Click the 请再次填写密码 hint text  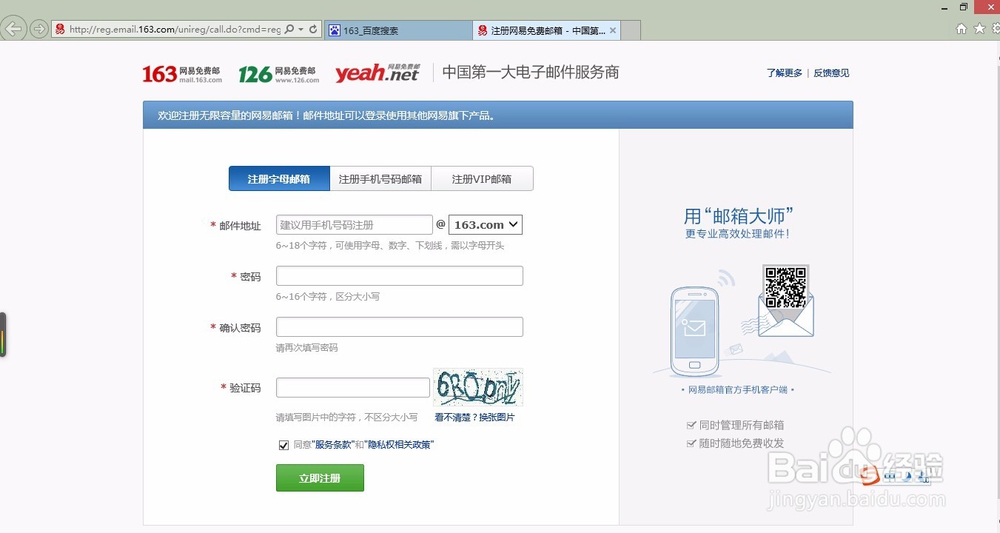coord(307,348)
